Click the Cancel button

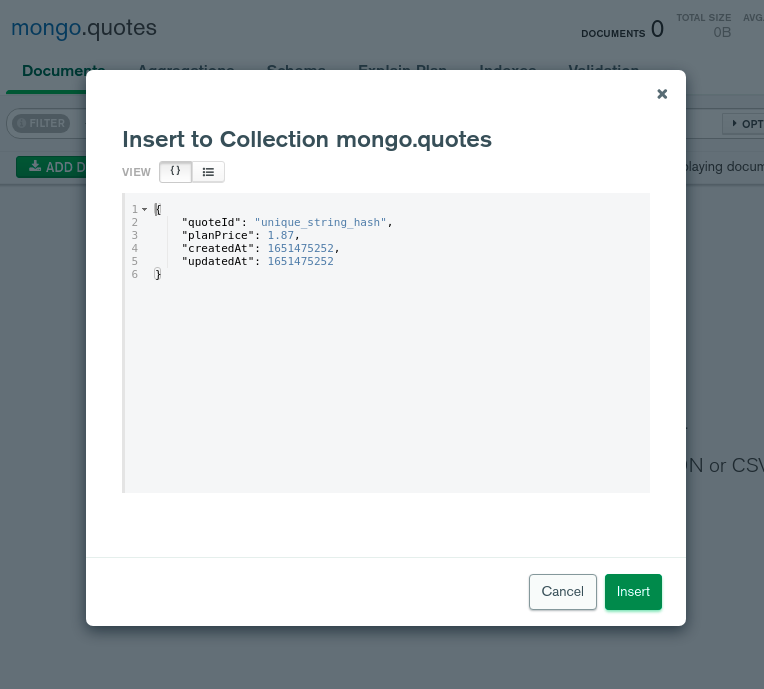(x=562, y=592)
